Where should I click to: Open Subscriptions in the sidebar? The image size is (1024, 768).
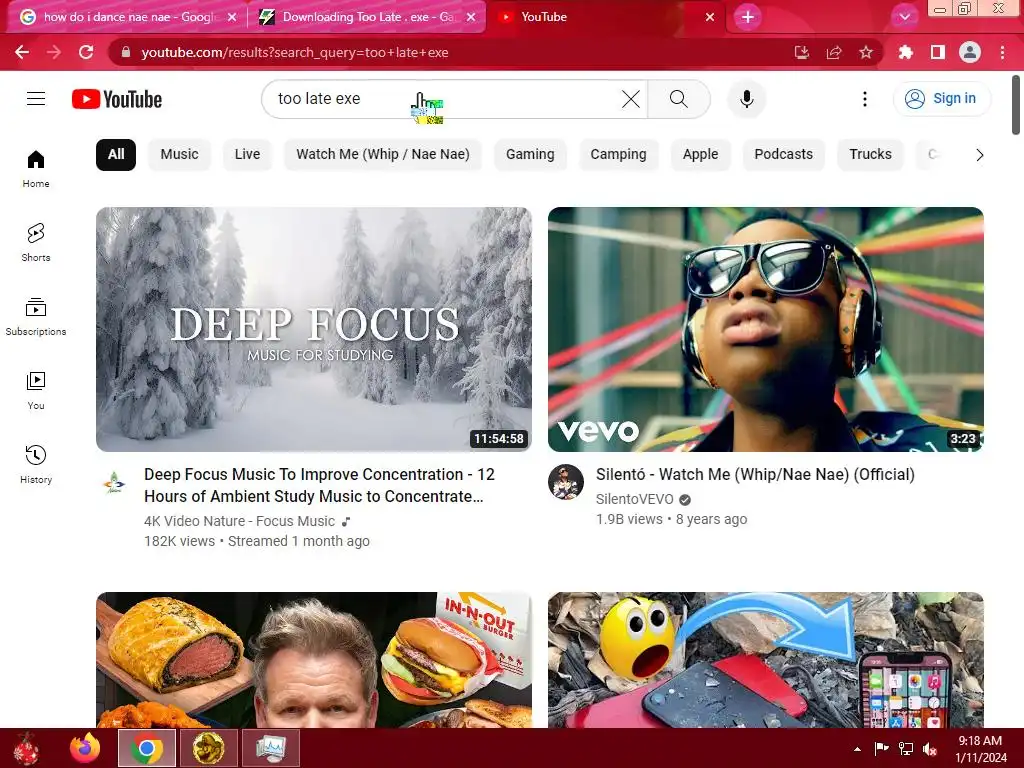[x=36, y=317]
